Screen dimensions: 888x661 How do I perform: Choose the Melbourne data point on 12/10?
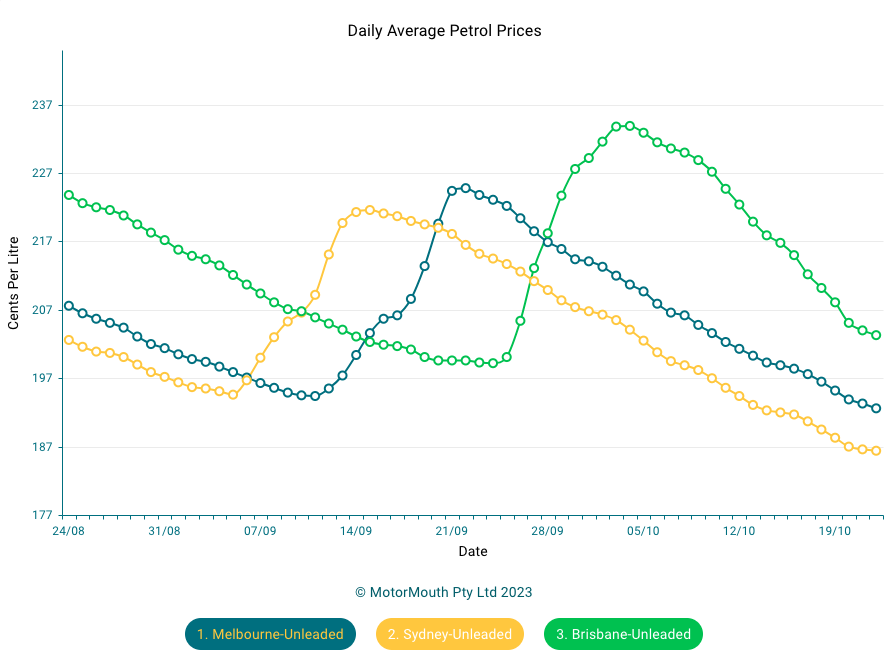[x=740, y=349]
